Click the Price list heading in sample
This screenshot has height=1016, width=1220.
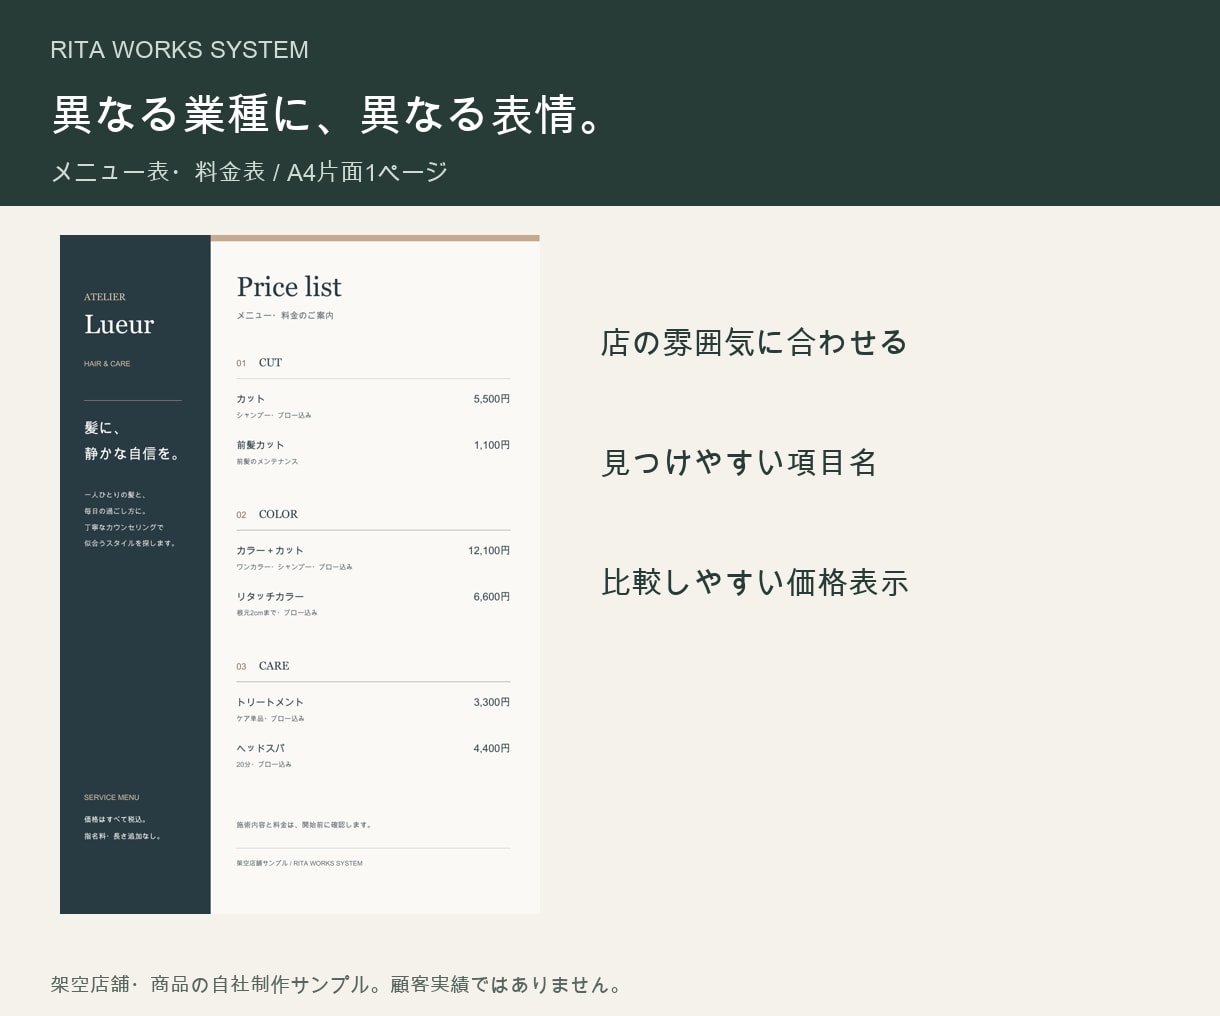pyautogui.click(x=289, y=287)
